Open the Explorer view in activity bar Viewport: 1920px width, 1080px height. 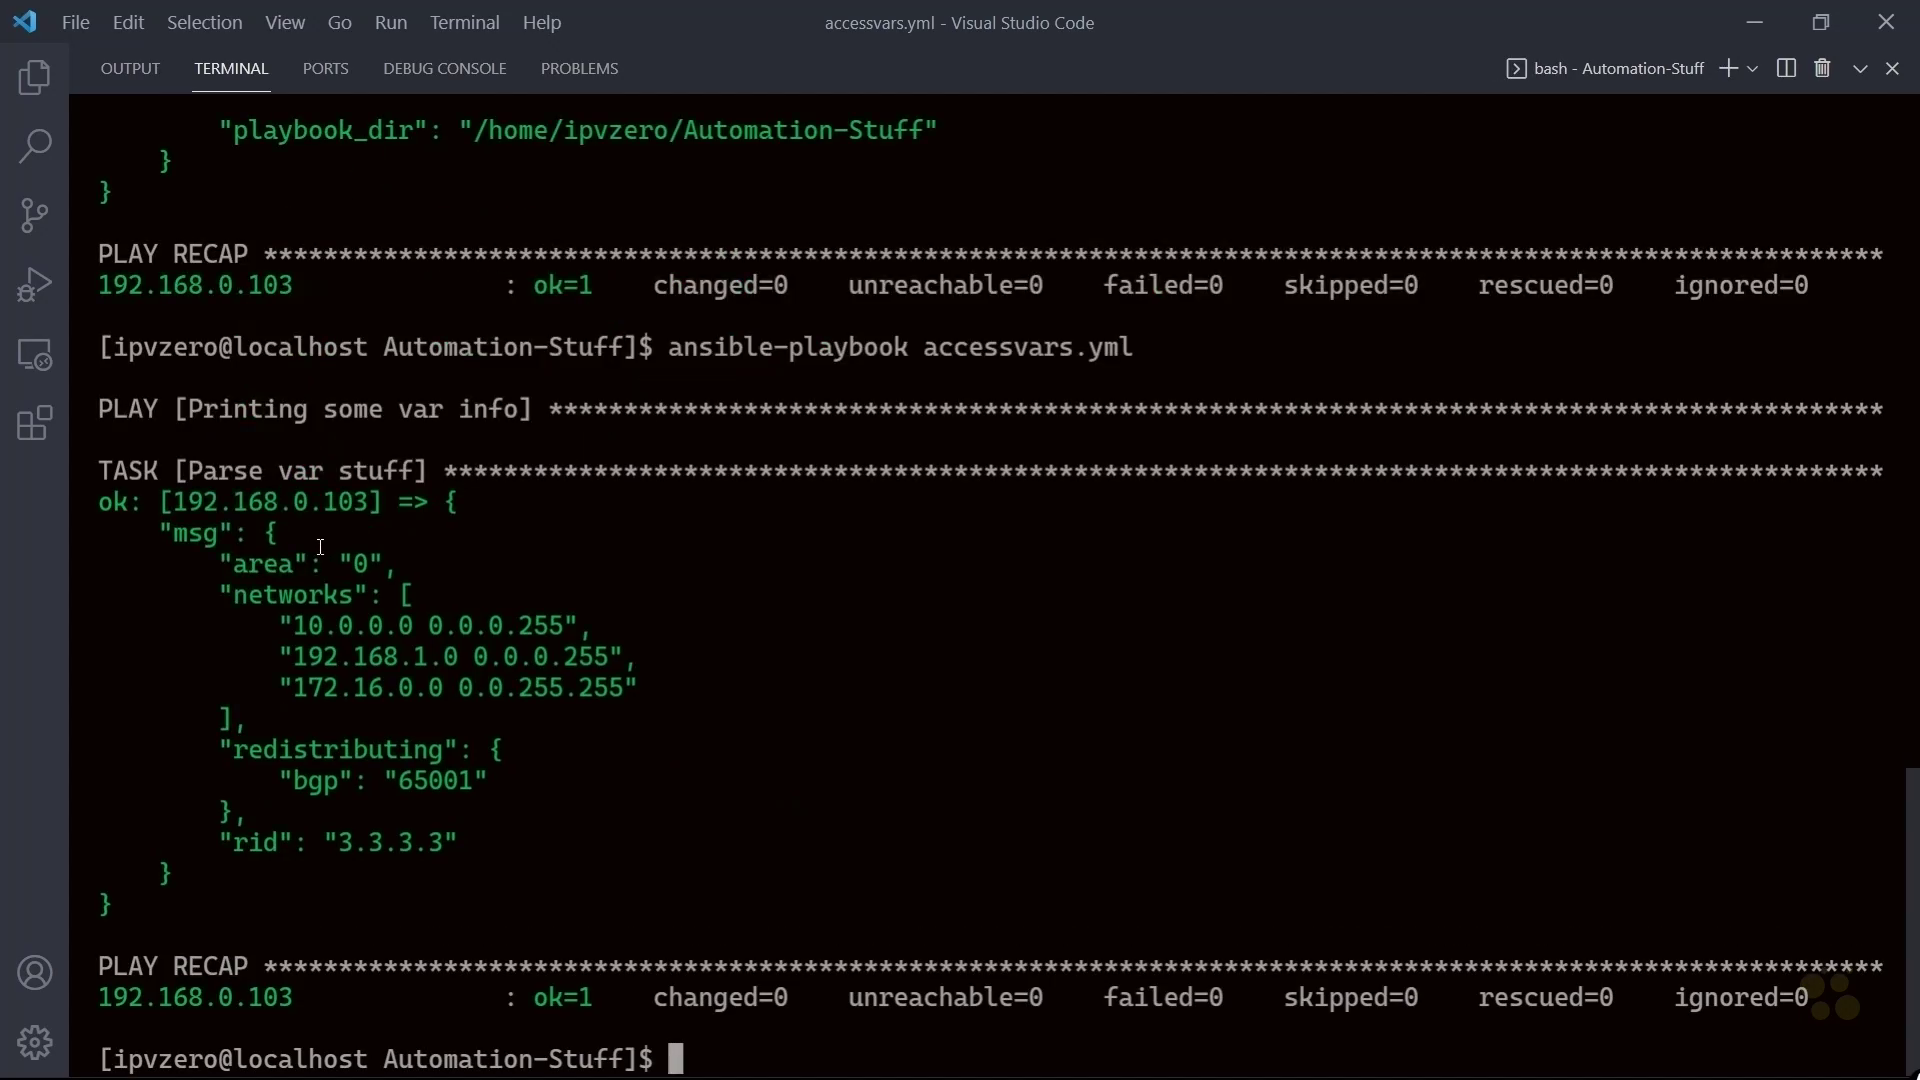[35, 77]
